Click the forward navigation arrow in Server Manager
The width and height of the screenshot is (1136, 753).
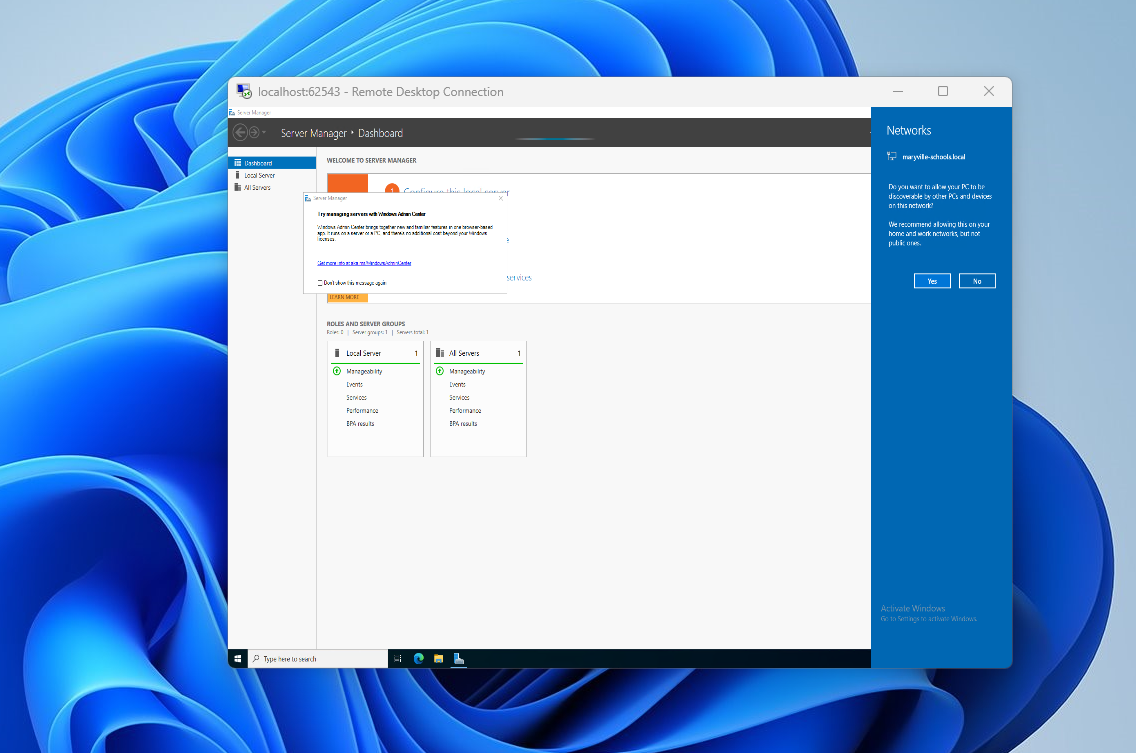tap(253, 132)
